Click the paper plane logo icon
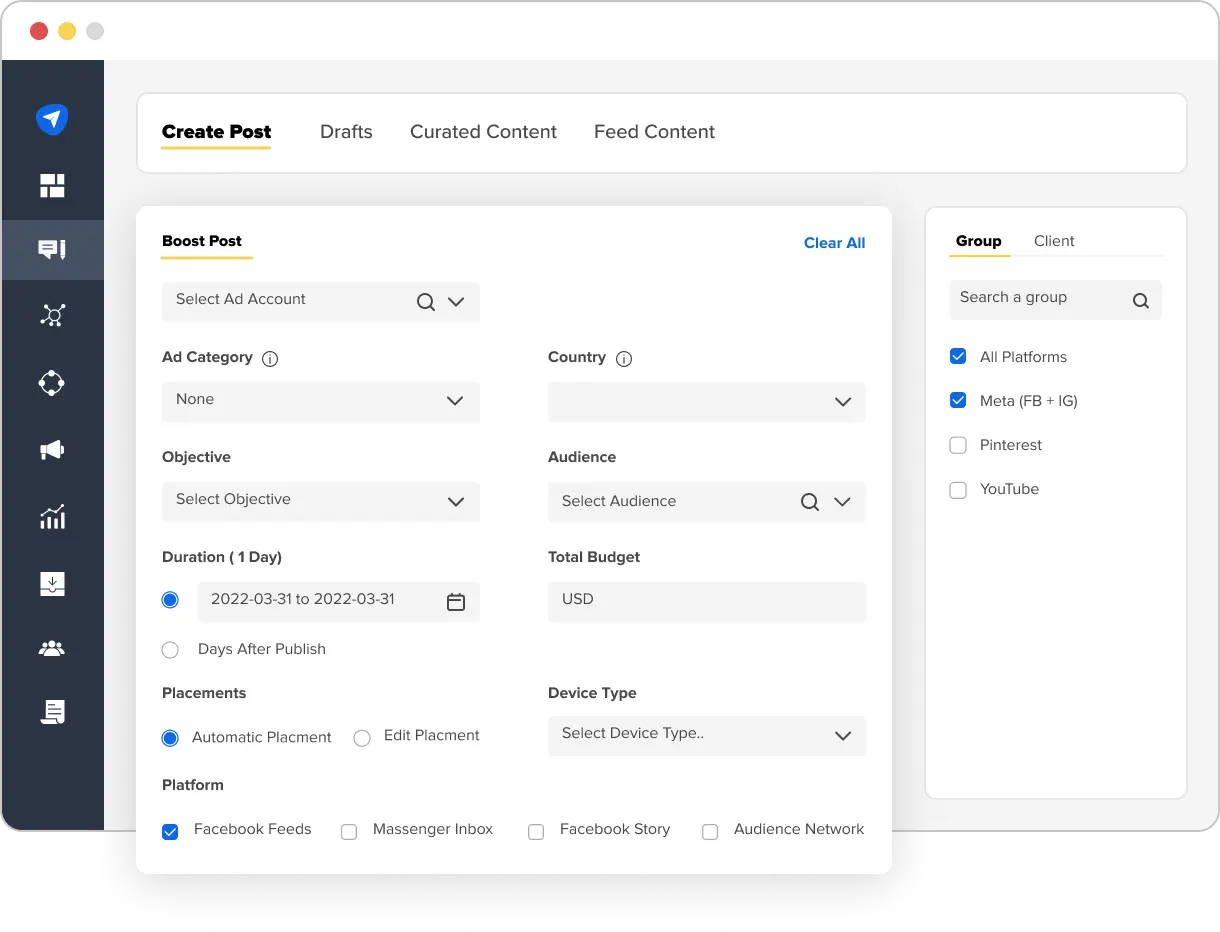The height and width of the screenshot is (932, 1220). tap(52, 119)
